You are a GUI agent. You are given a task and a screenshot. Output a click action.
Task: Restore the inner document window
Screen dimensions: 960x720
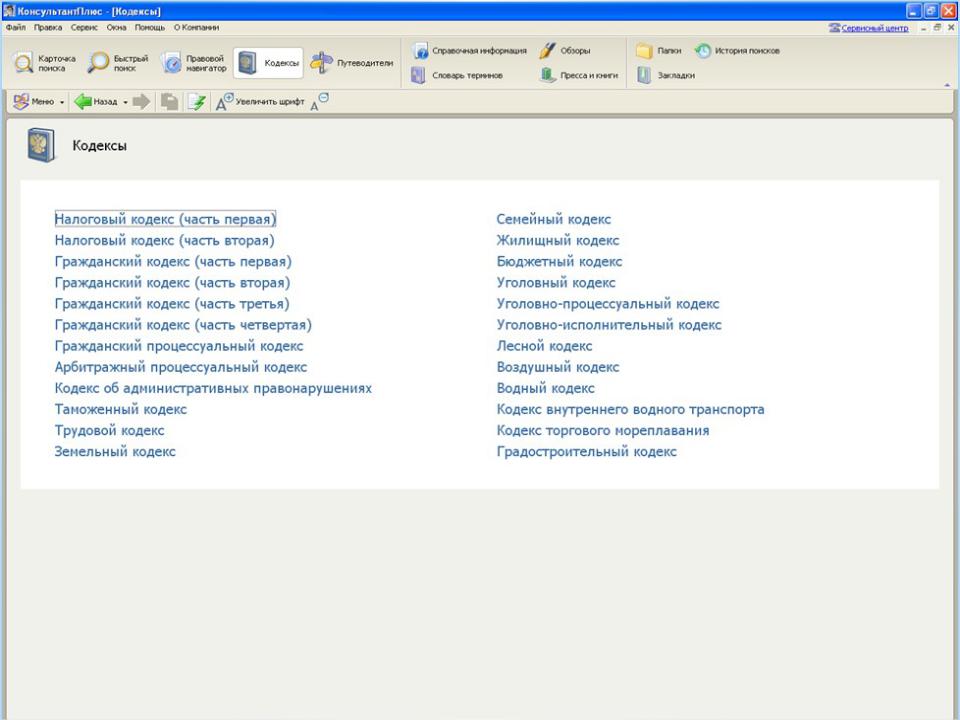tap(937, 28)
